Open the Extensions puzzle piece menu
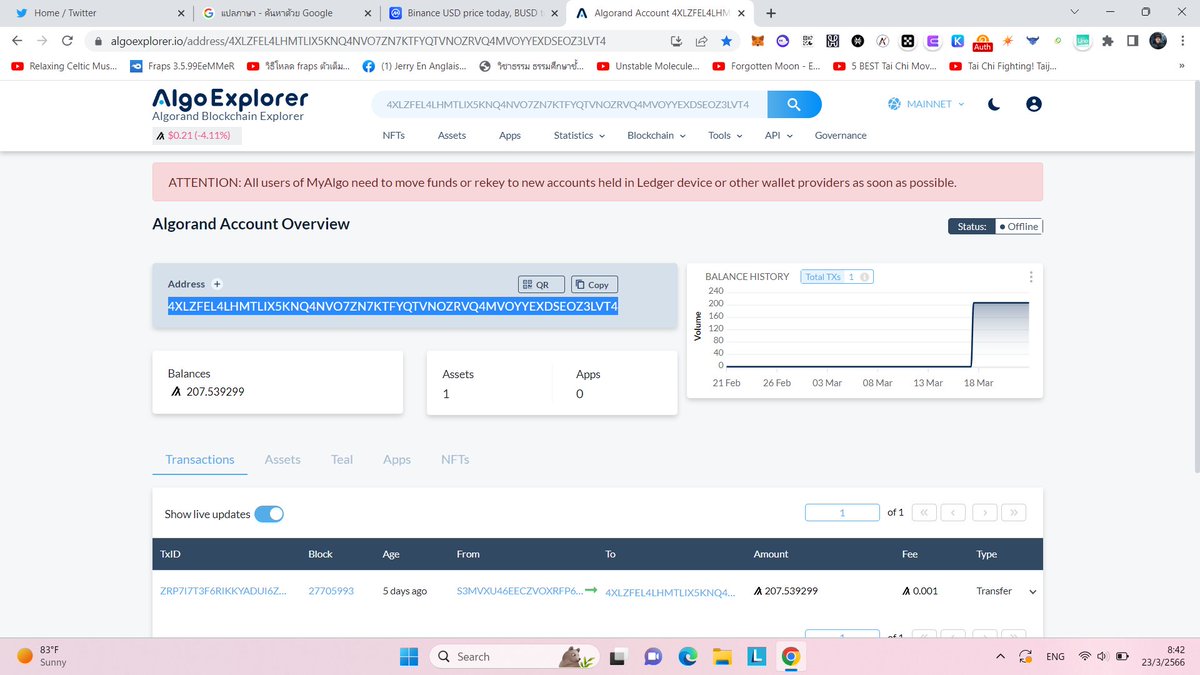 [1107, 41]
